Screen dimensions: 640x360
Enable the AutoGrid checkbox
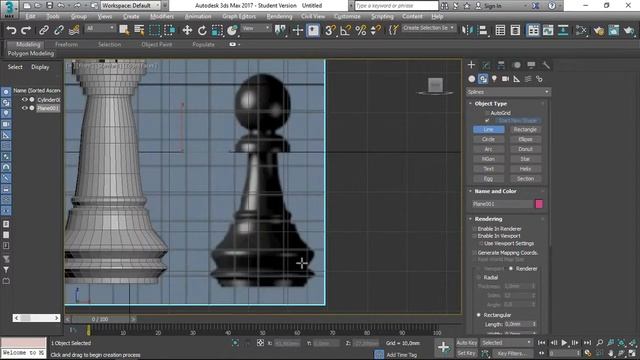click(x=487, y=113)
